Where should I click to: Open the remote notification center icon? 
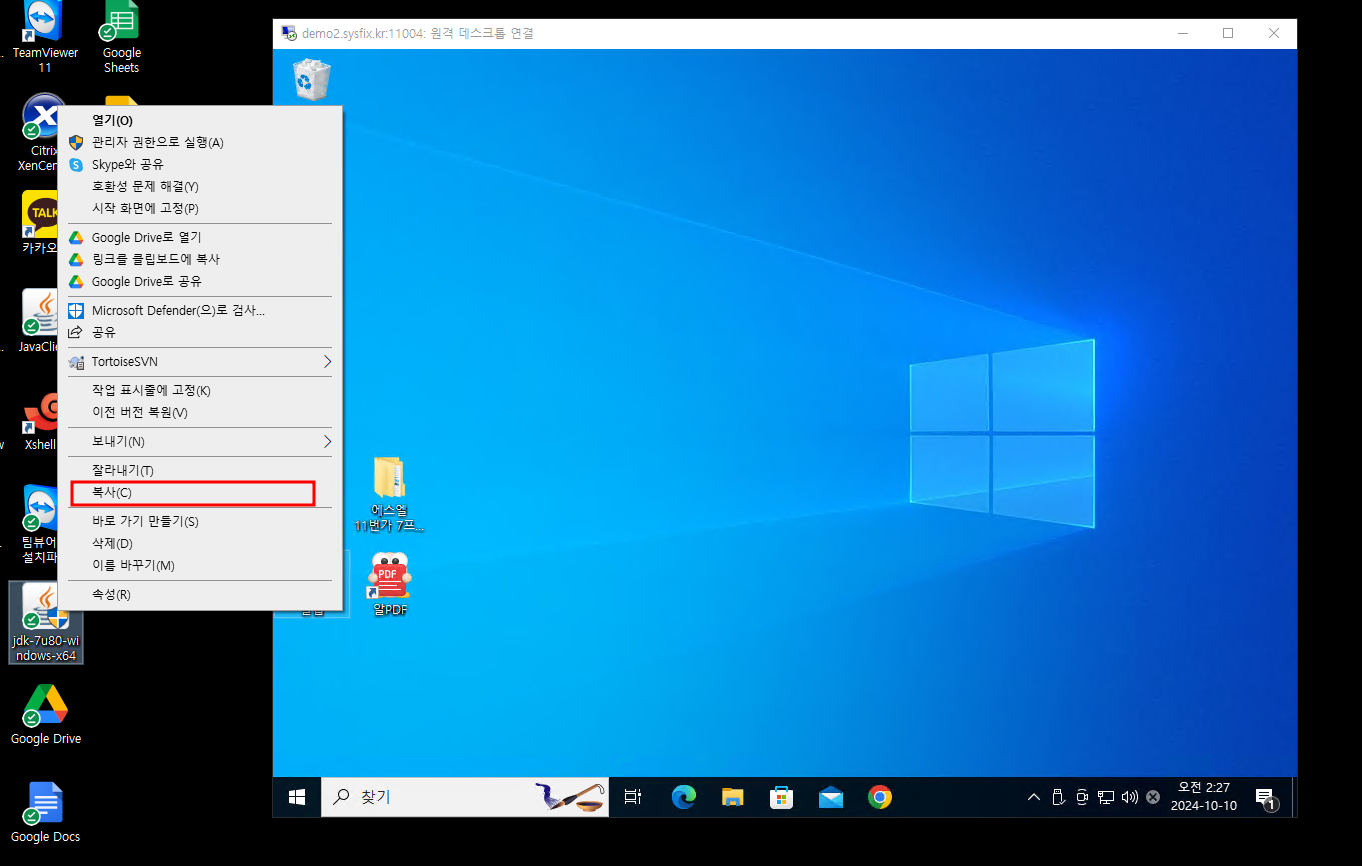pyautogui.click(x=1265, y=798)
